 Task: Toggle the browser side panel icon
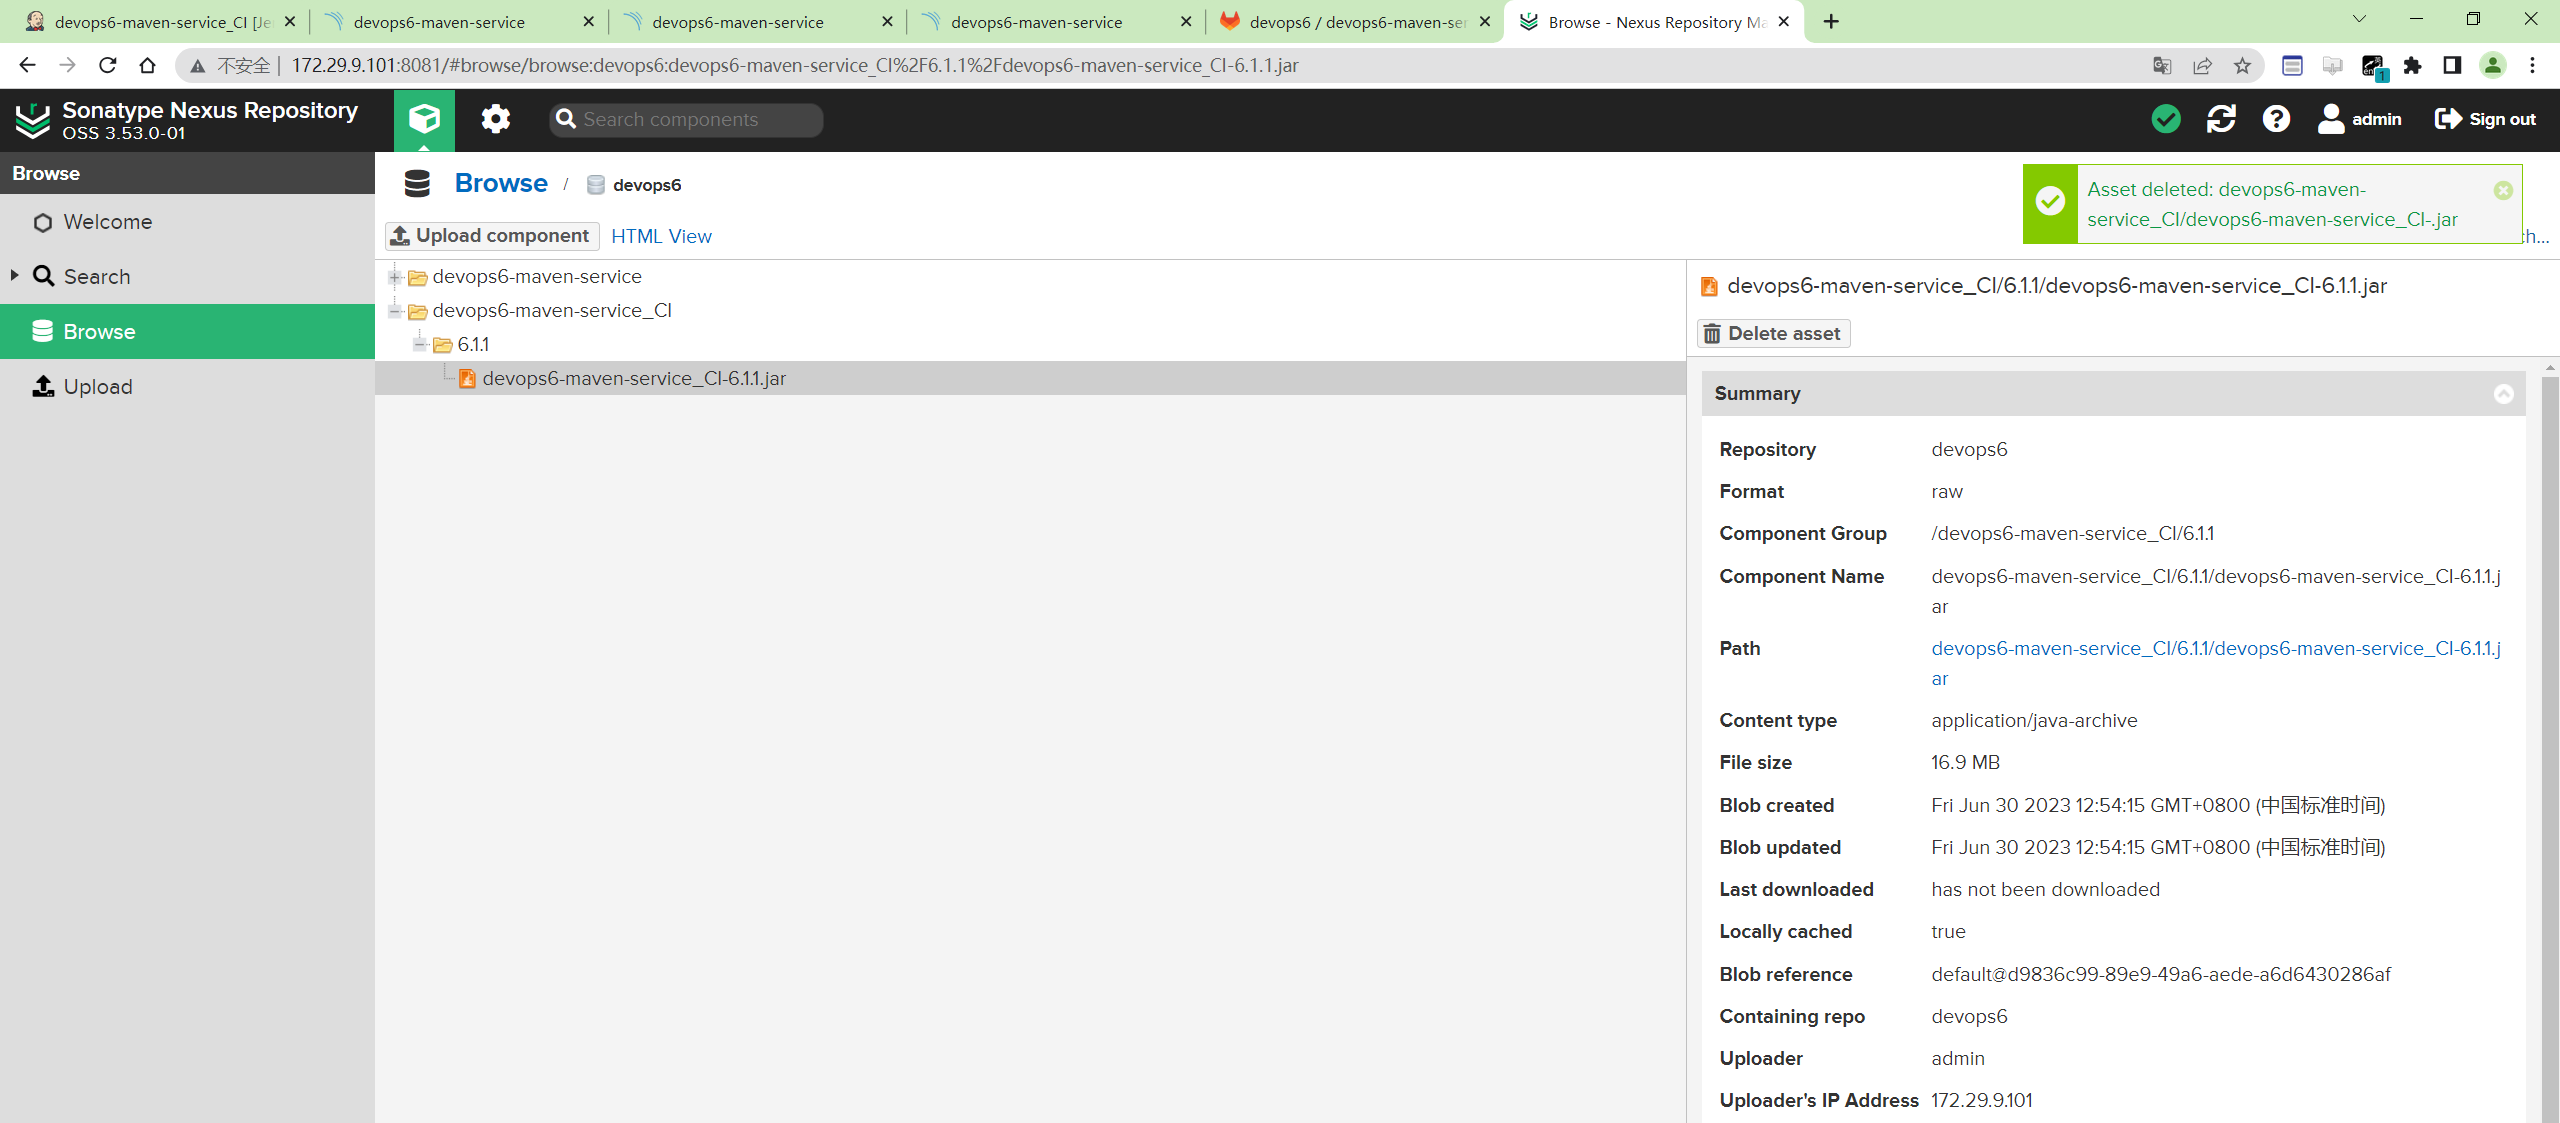pyautogui.click(x=2452, y=66)
